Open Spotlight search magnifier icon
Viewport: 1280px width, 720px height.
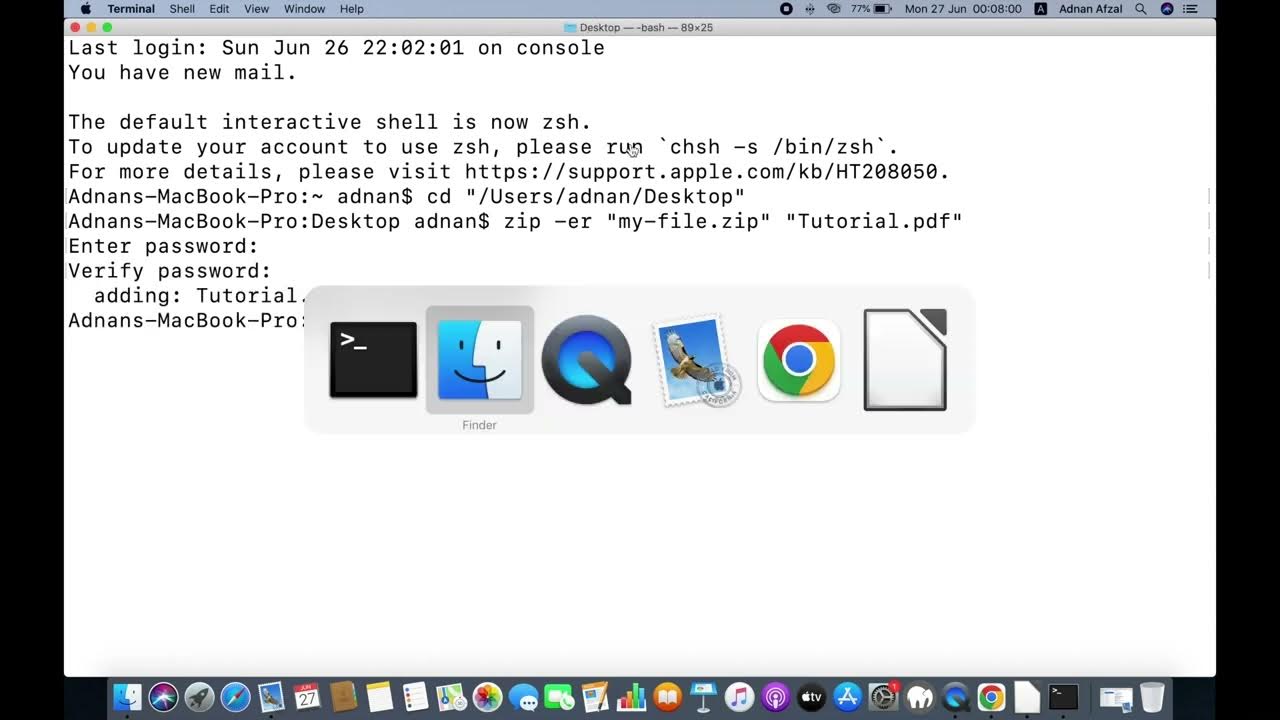[x=1143, y=9]
